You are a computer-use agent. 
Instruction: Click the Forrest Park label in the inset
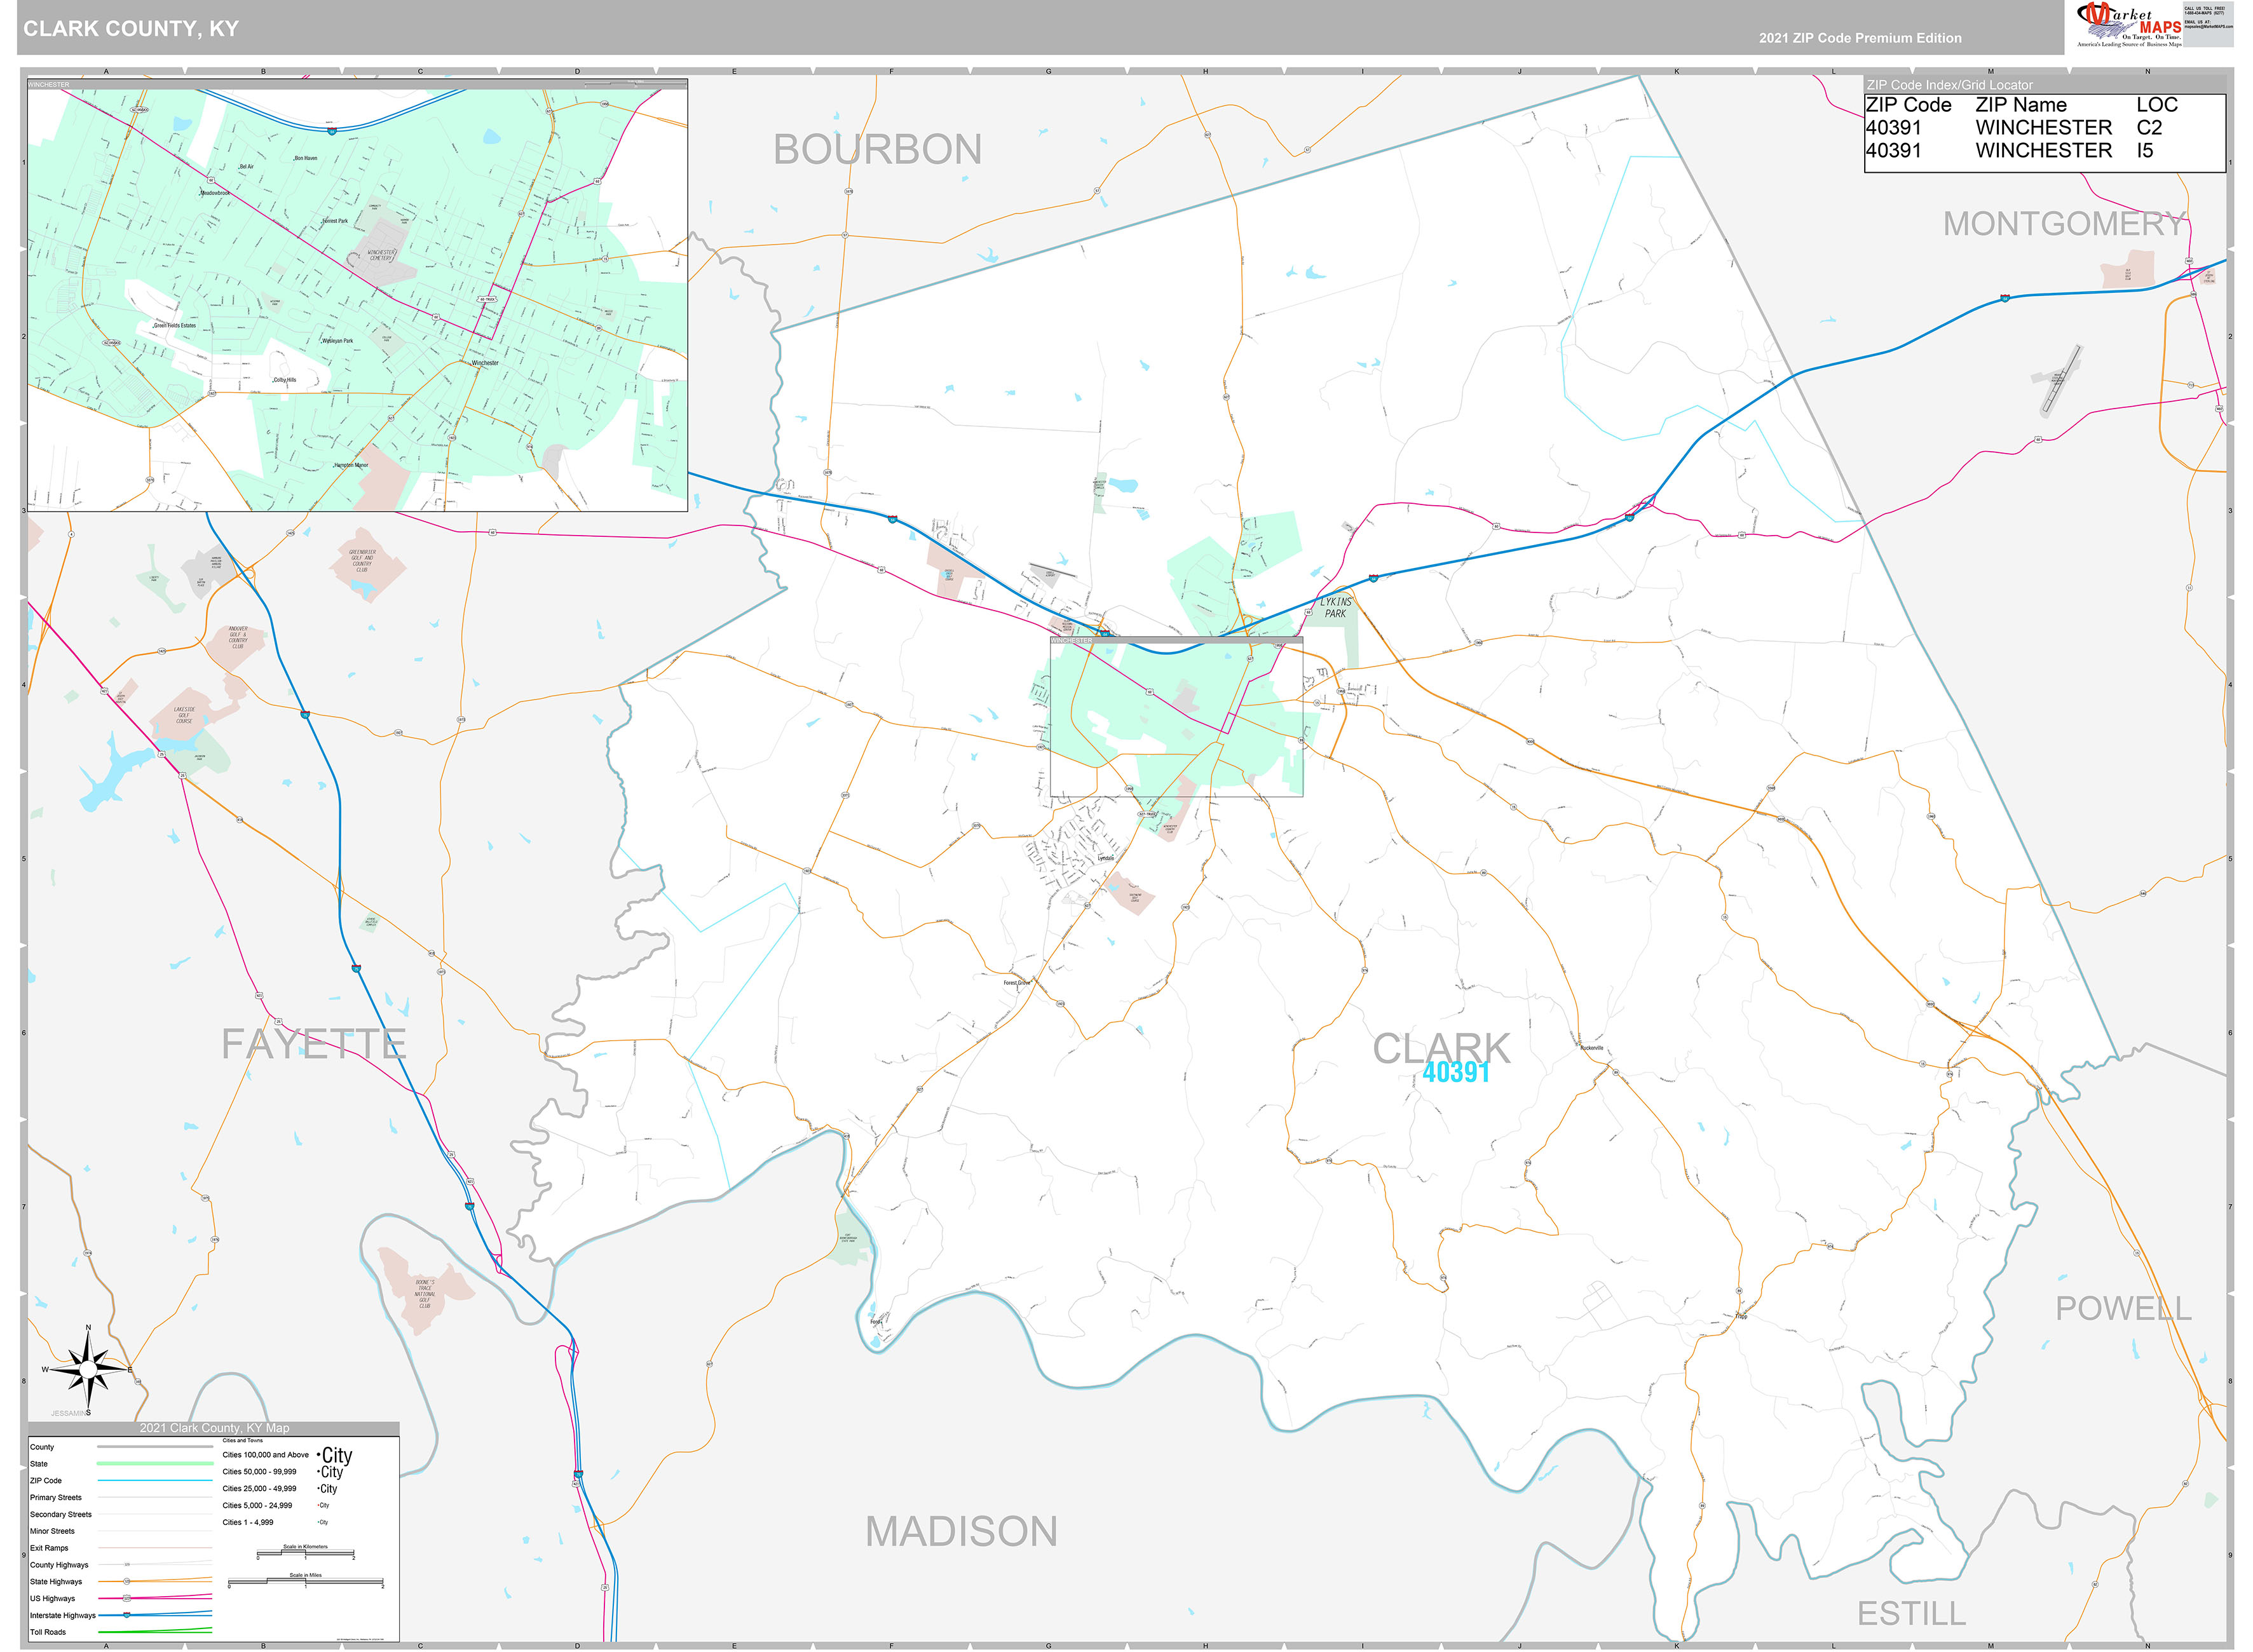click(x=334, y=221)
